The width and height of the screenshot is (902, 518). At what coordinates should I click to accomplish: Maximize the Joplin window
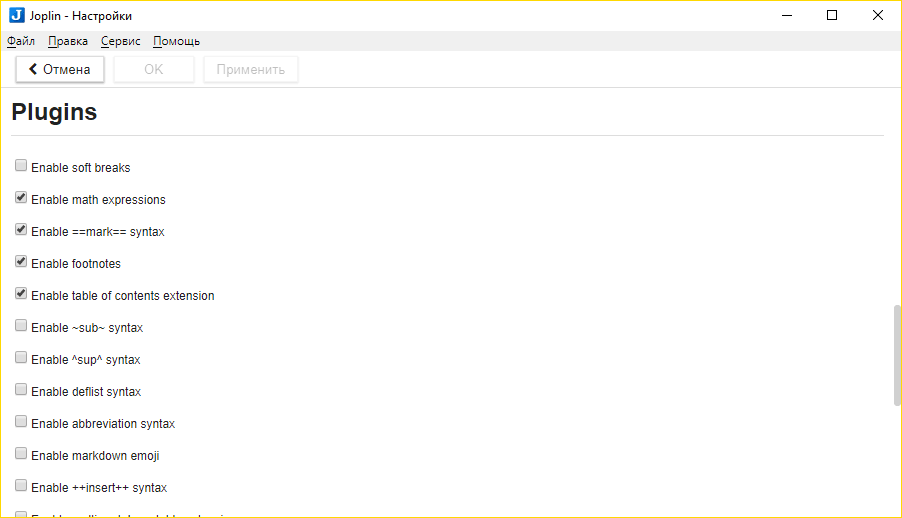832,16
